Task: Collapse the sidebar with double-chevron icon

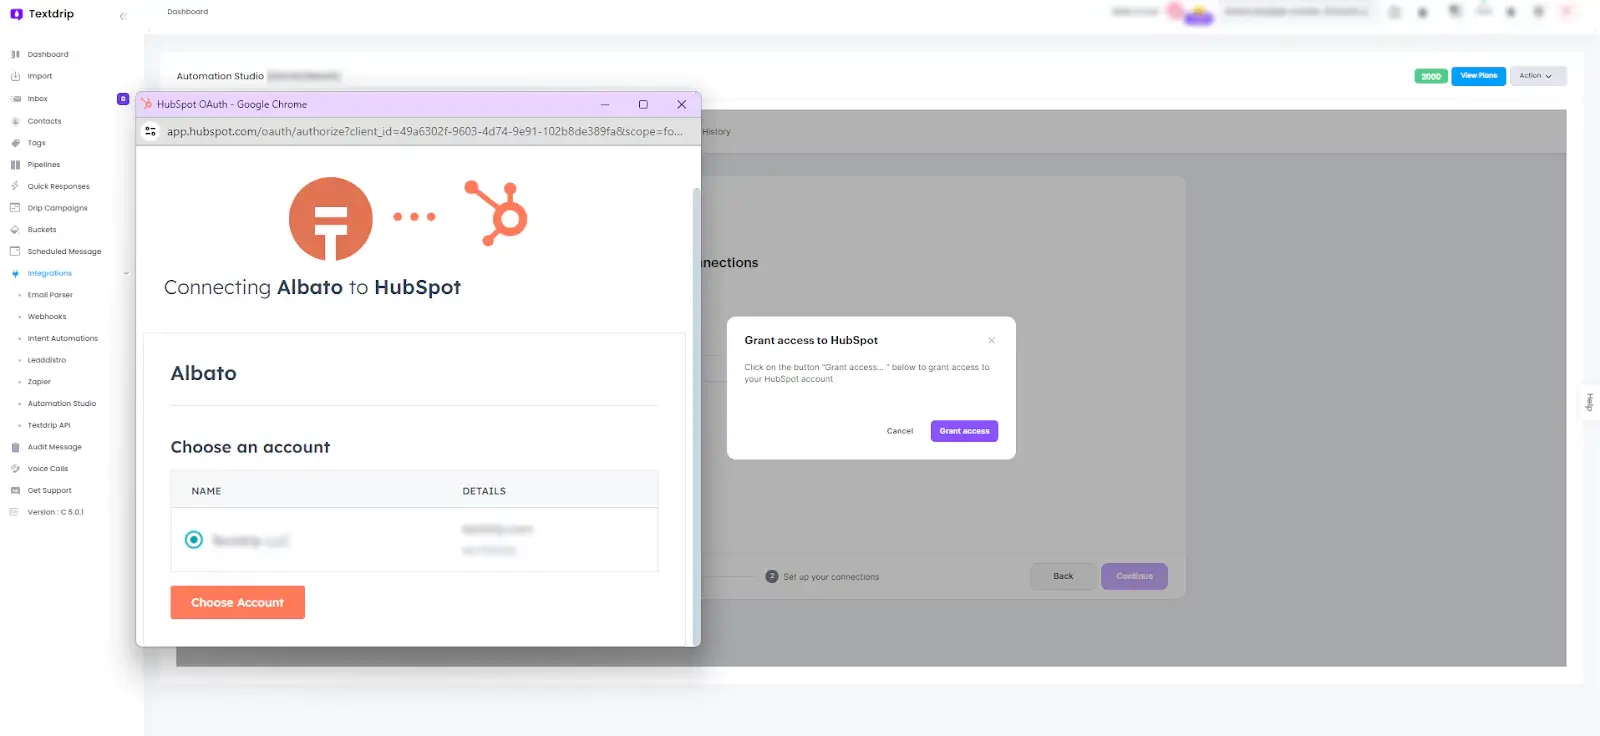Action: 123,16
